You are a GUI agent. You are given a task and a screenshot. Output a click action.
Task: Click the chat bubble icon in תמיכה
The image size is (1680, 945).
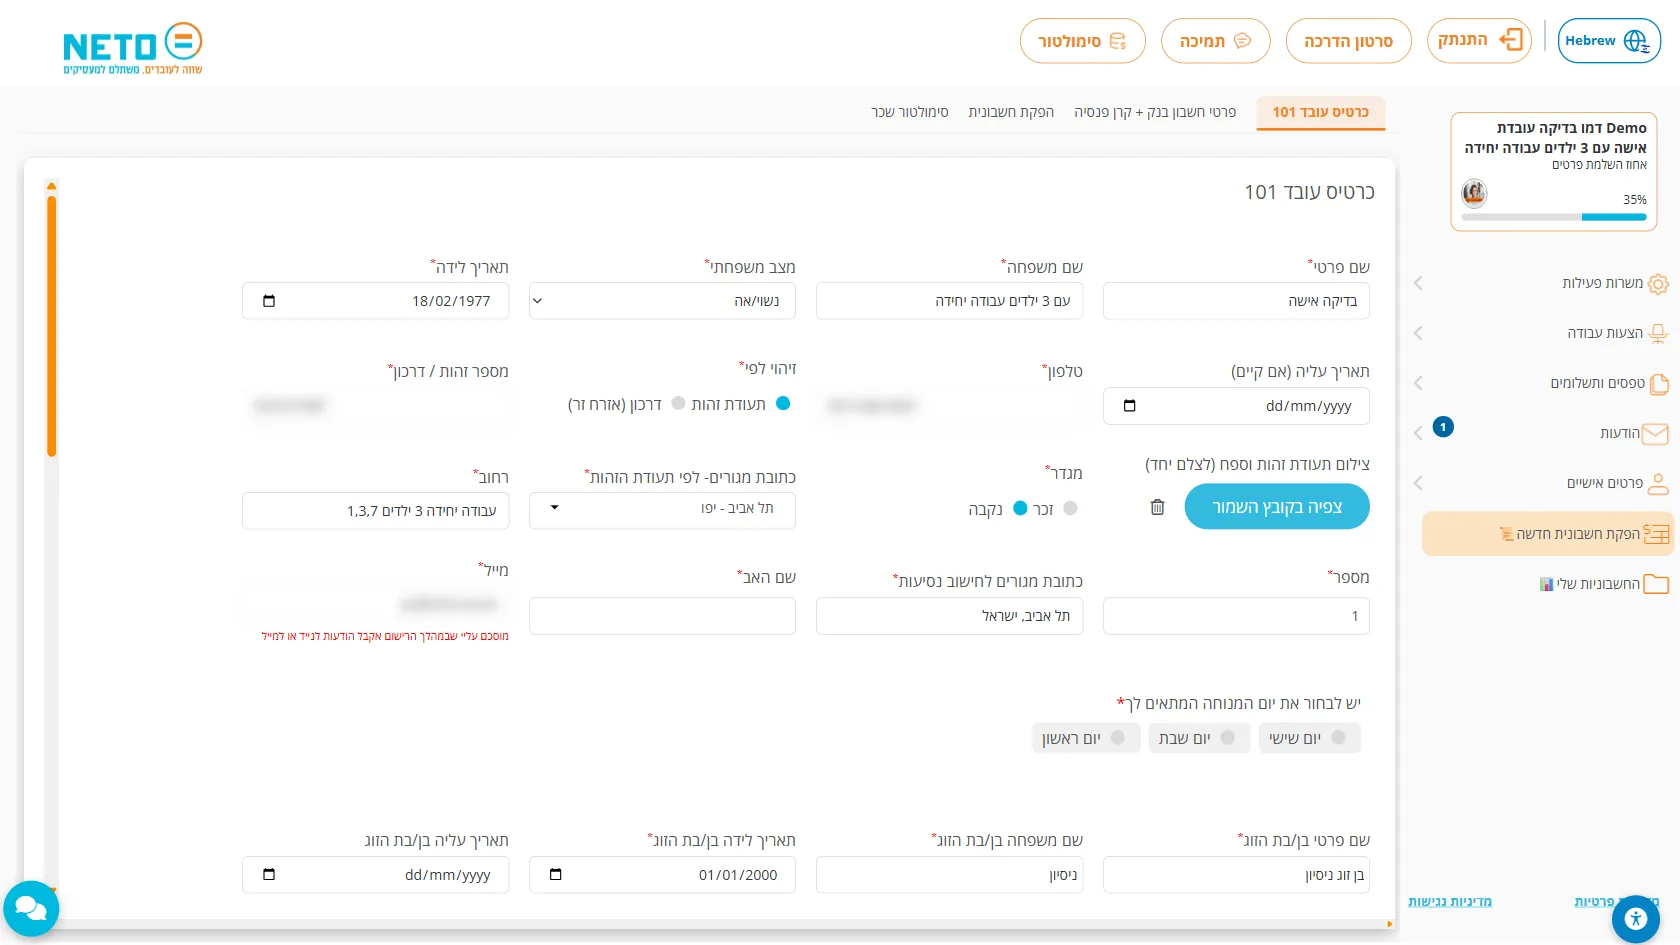[1243, 41]
